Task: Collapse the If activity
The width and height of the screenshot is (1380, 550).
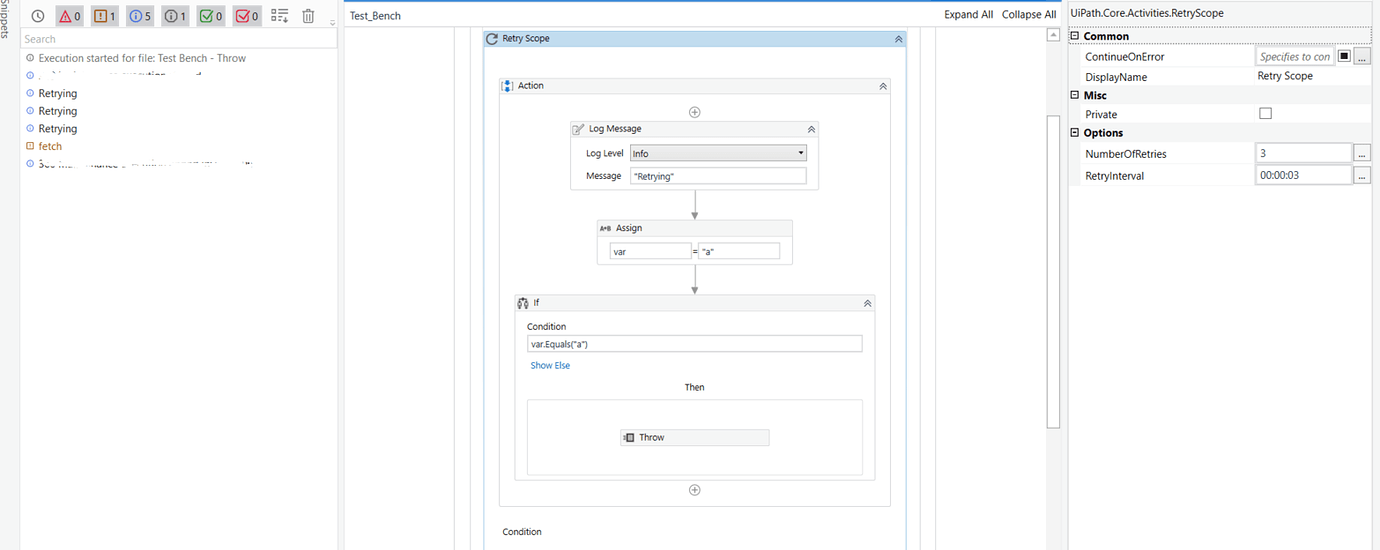Action: pos(867,303)
